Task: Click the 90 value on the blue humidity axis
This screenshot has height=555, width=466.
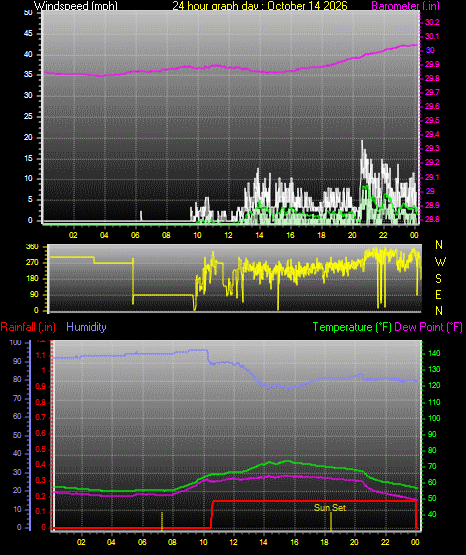Action: [17, 361]
